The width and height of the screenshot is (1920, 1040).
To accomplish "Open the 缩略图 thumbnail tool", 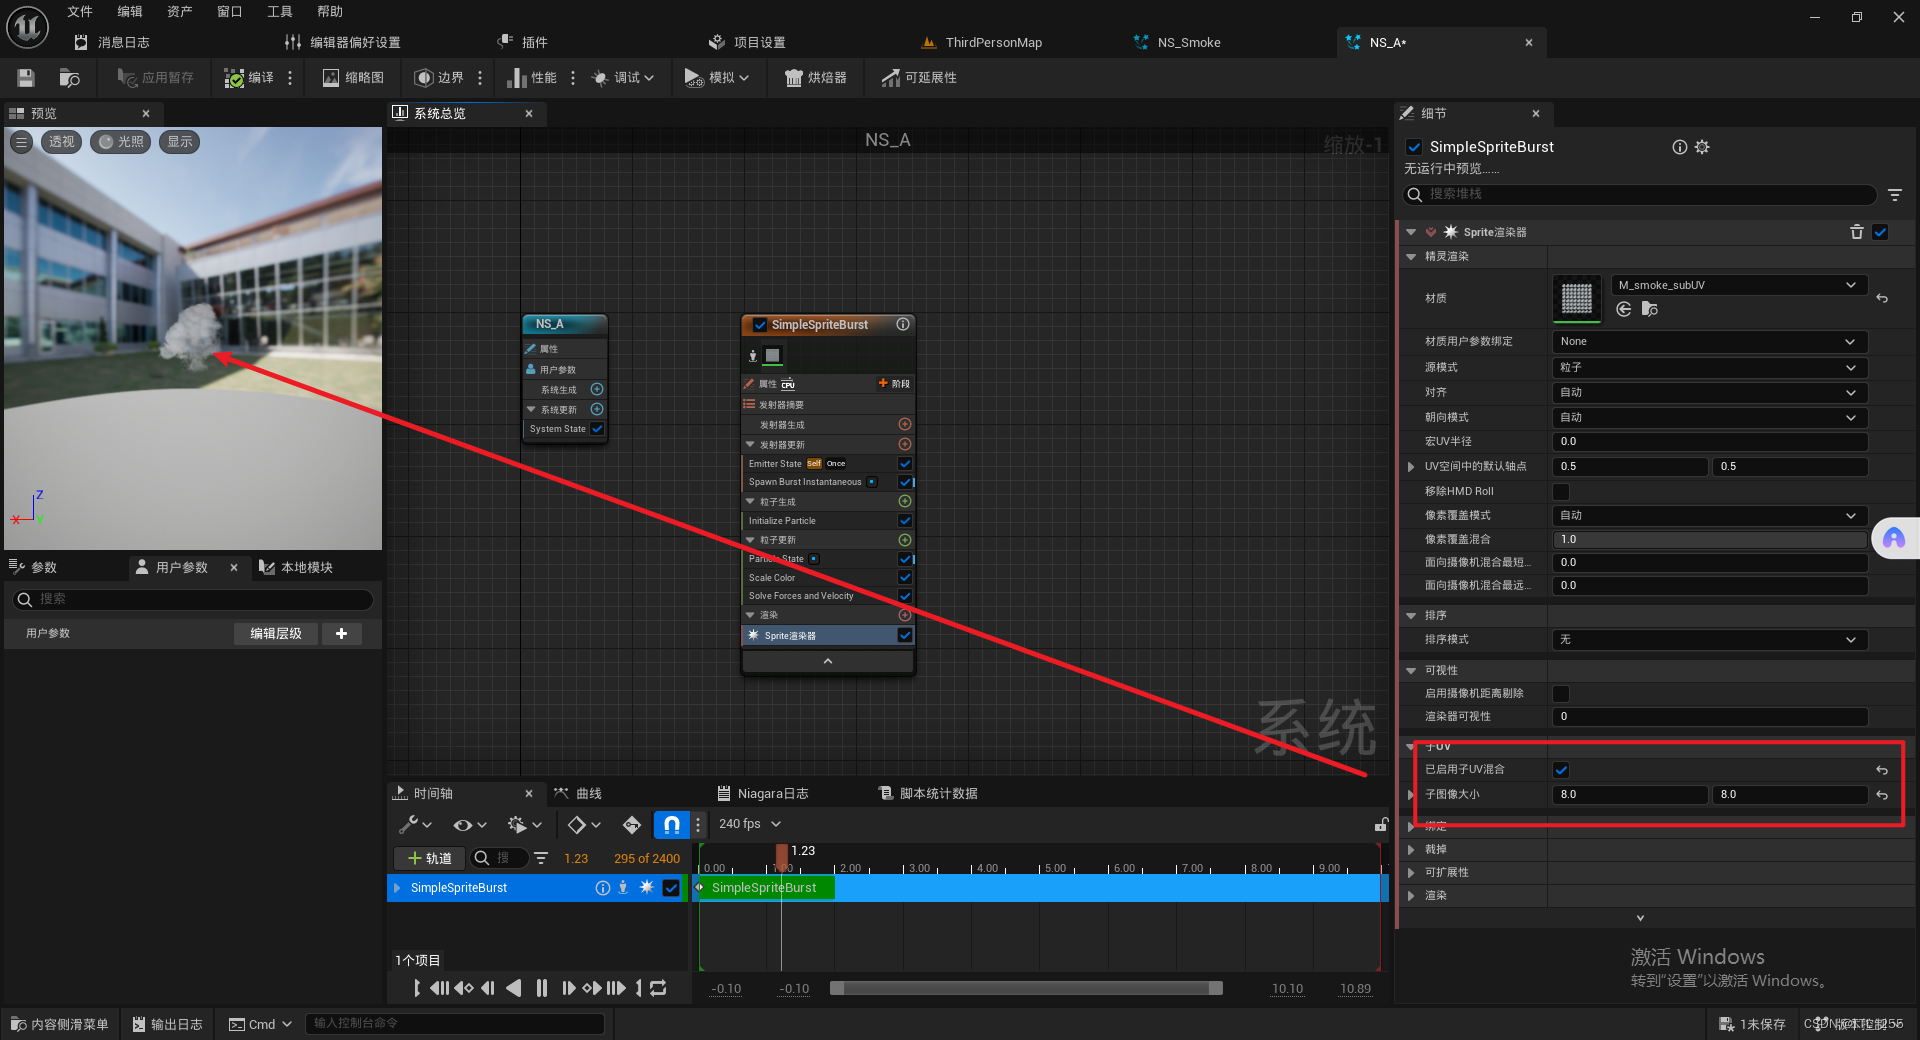I will pyautogui.click(x=354, y=78).
